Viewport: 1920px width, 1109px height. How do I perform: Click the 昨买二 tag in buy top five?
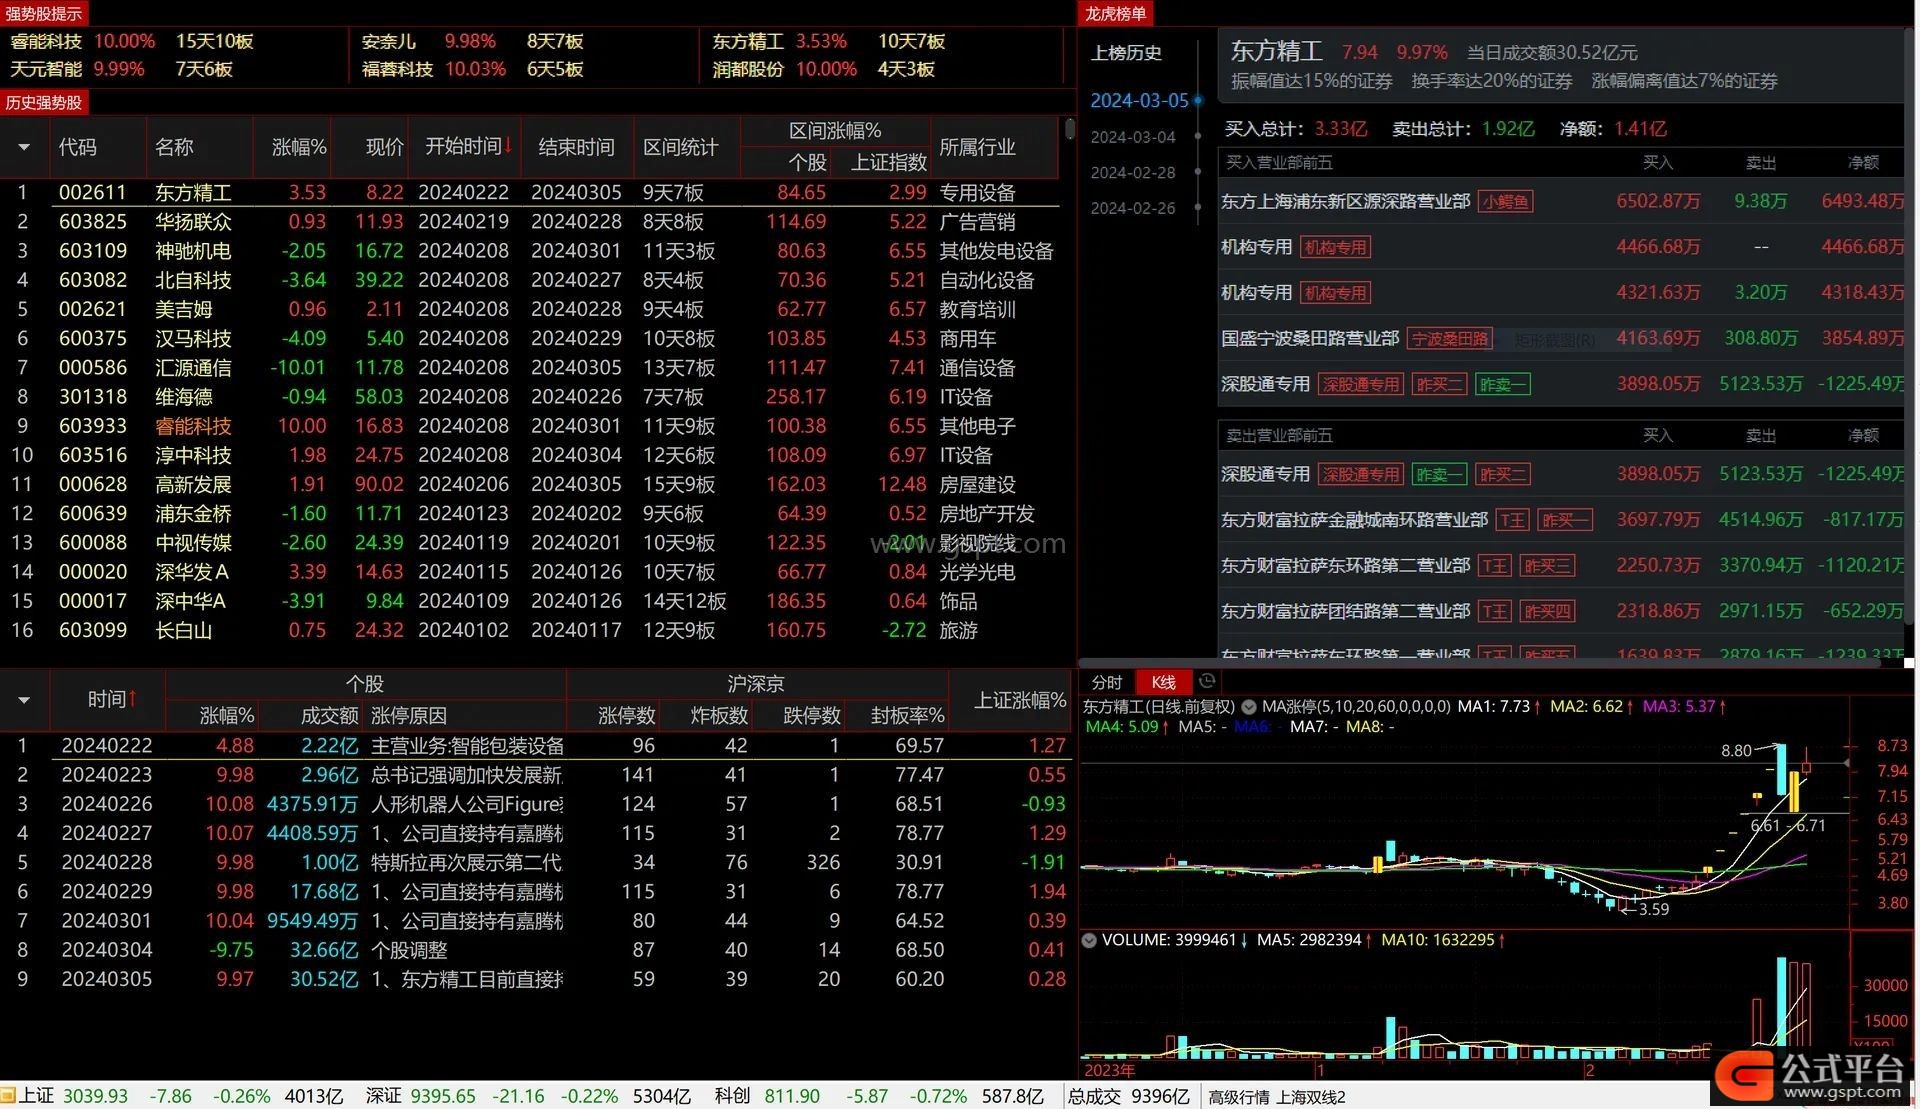tap(1439, 385)
